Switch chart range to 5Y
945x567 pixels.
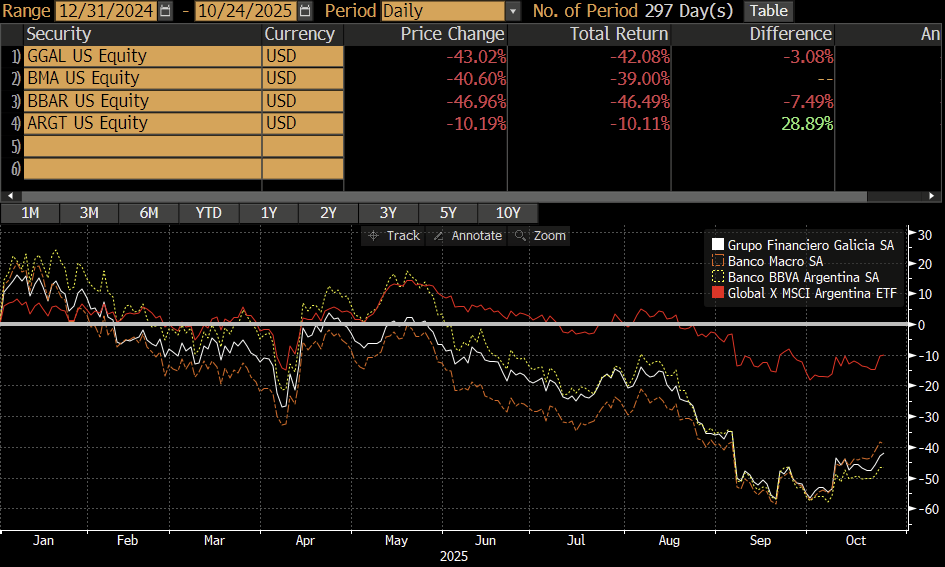pos(448,213)
